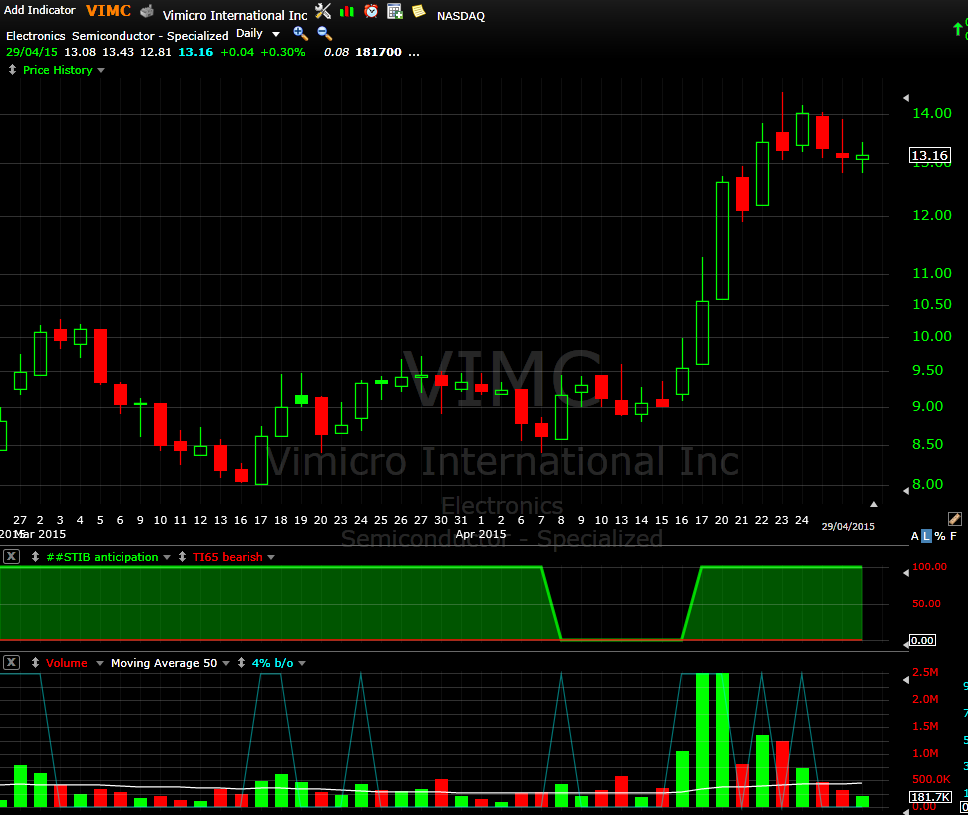Open the ##STIB anticipation dropdown arrow
This screenshot has width=968, height=815.
167,558
